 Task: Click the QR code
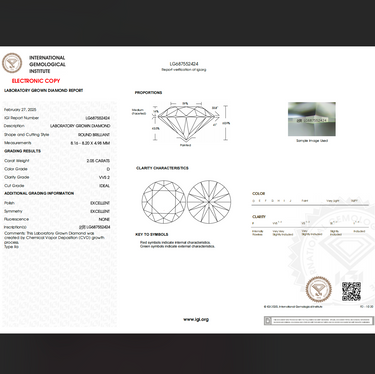tap(351, 291)
